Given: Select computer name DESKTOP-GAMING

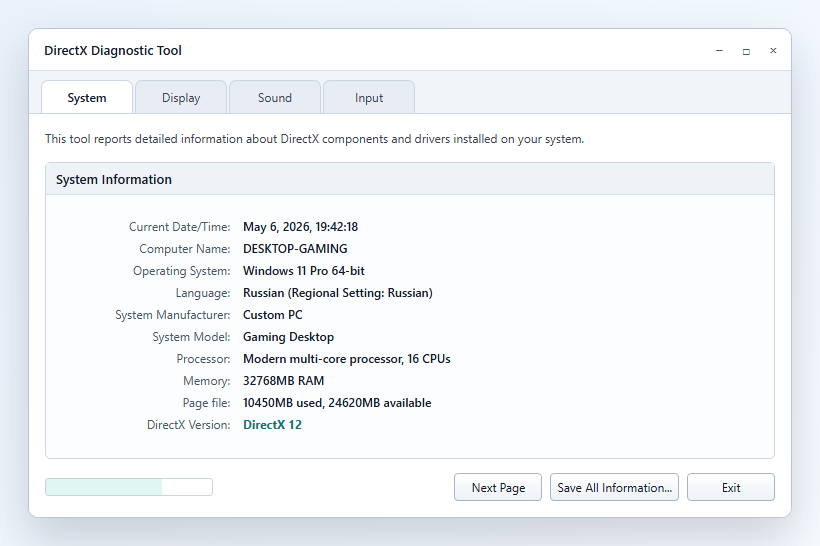Looking at the screenshot, I should tap(295, 249).
